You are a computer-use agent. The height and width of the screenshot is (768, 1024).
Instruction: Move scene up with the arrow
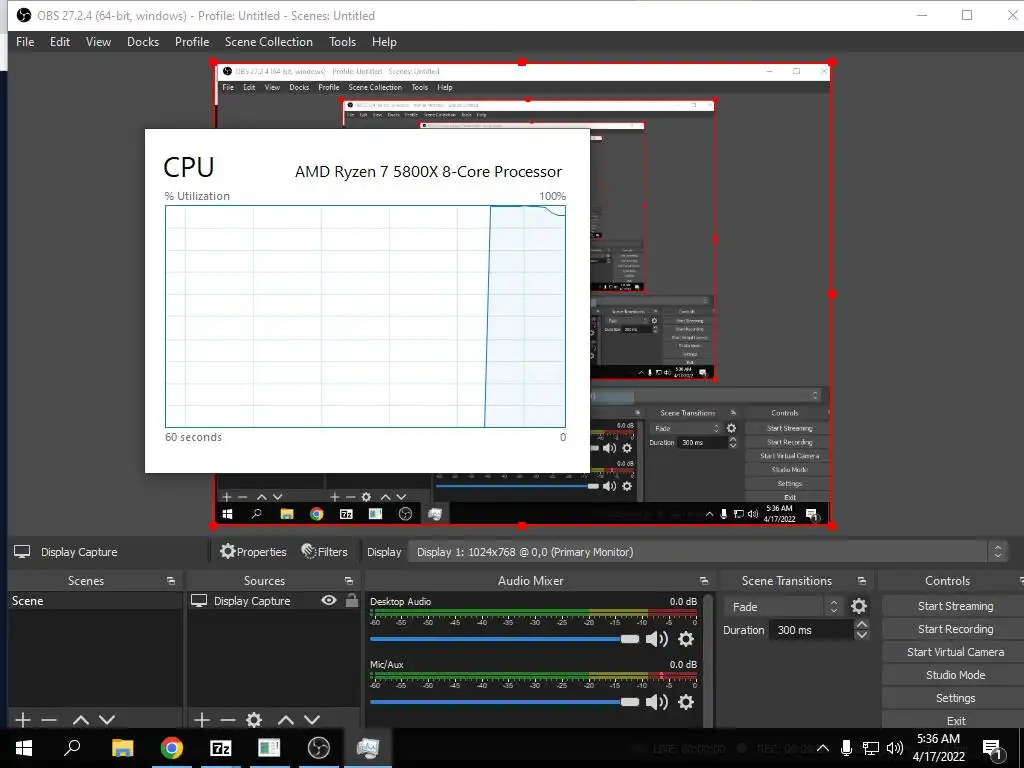pyautogui.click(x=81, y=720)
